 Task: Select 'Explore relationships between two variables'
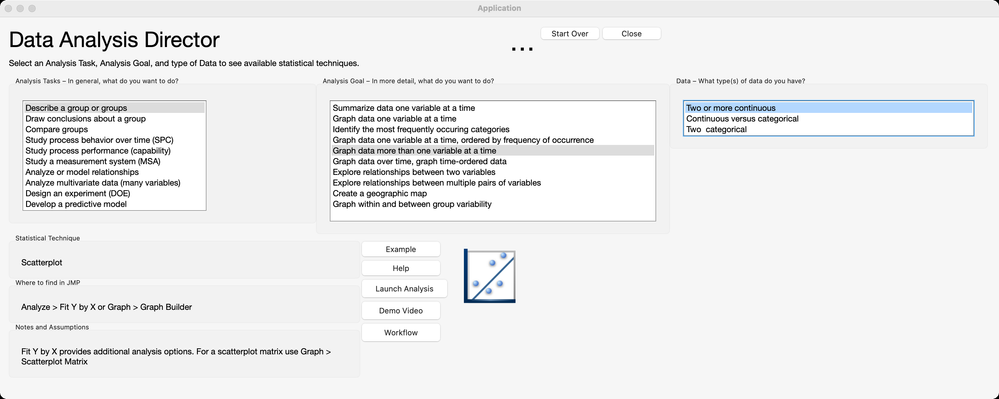492,172
